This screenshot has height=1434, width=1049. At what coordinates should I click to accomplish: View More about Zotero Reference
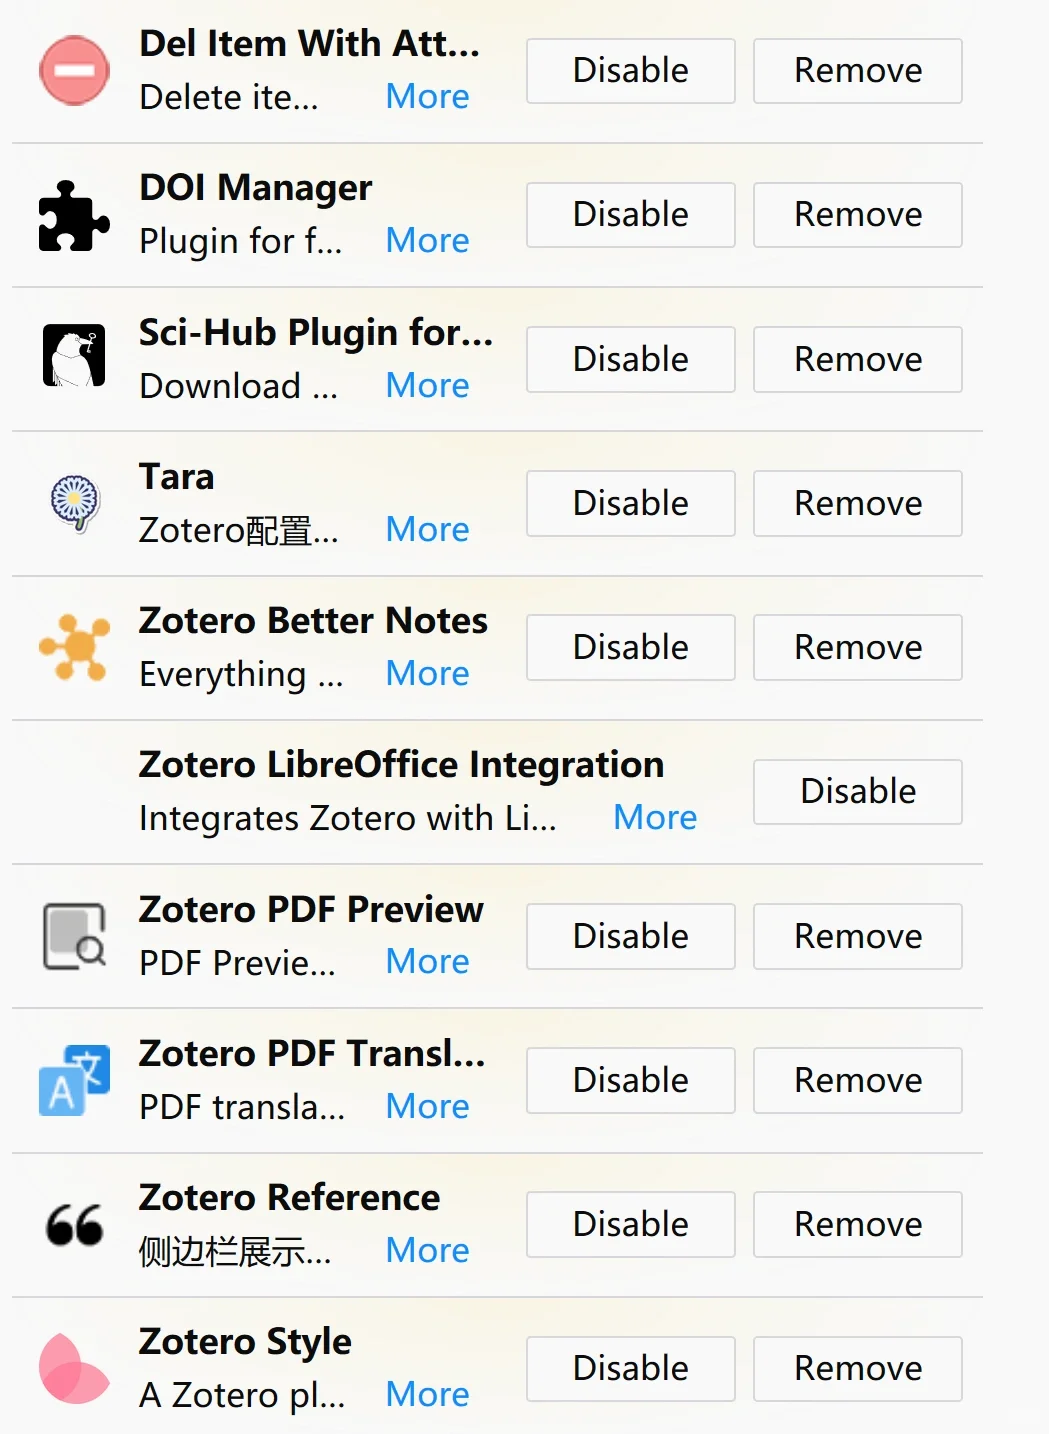[x=427, y=1250]
